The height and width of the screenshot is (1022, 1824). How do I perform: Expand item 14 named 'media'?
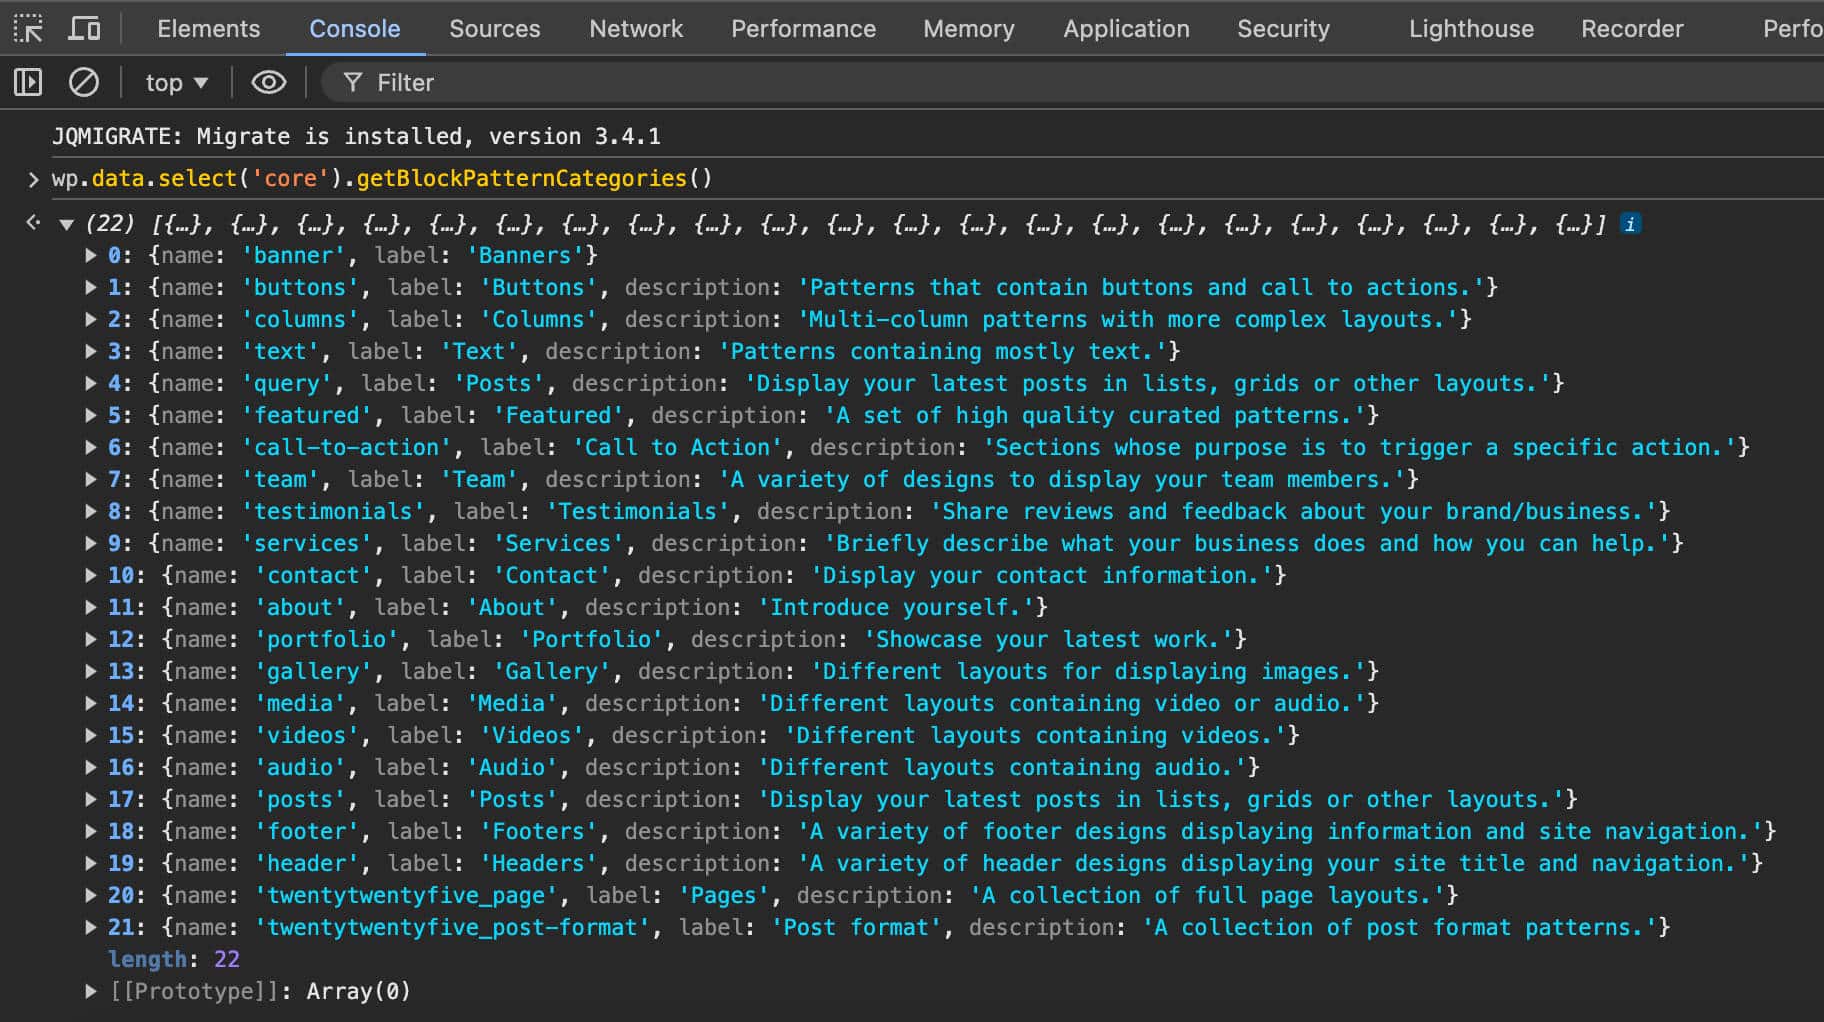[x=91, y=703]
